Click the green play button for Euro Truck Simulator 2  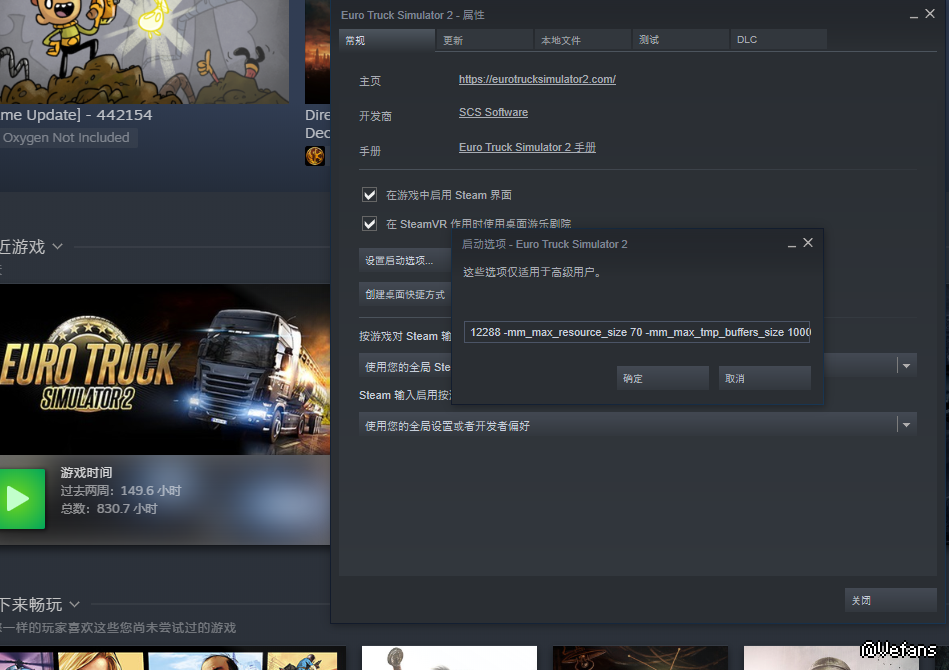[x=22, y=499]
